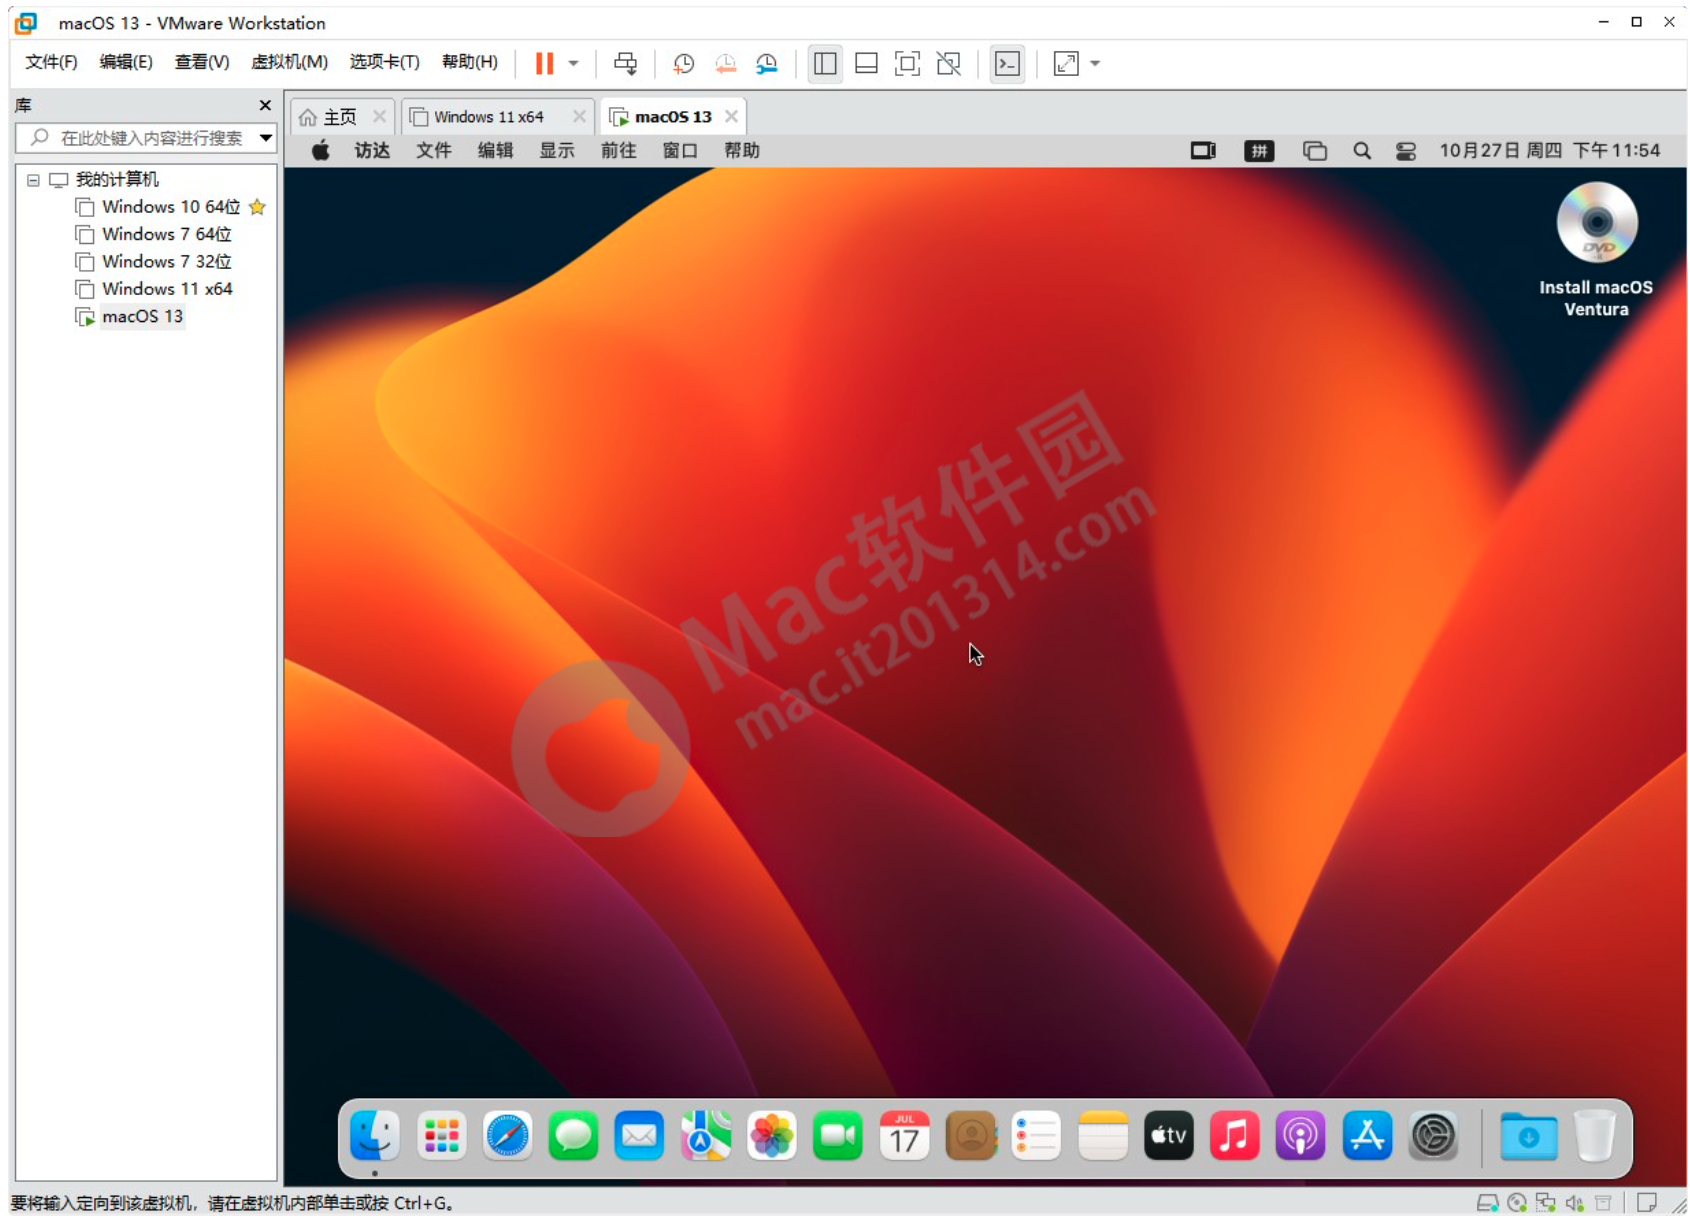The height and width of the screenshot is (1224, 1690).
Task: Click Spotlight search in the macOS menu bar
Action: [x=1362, y=150]
